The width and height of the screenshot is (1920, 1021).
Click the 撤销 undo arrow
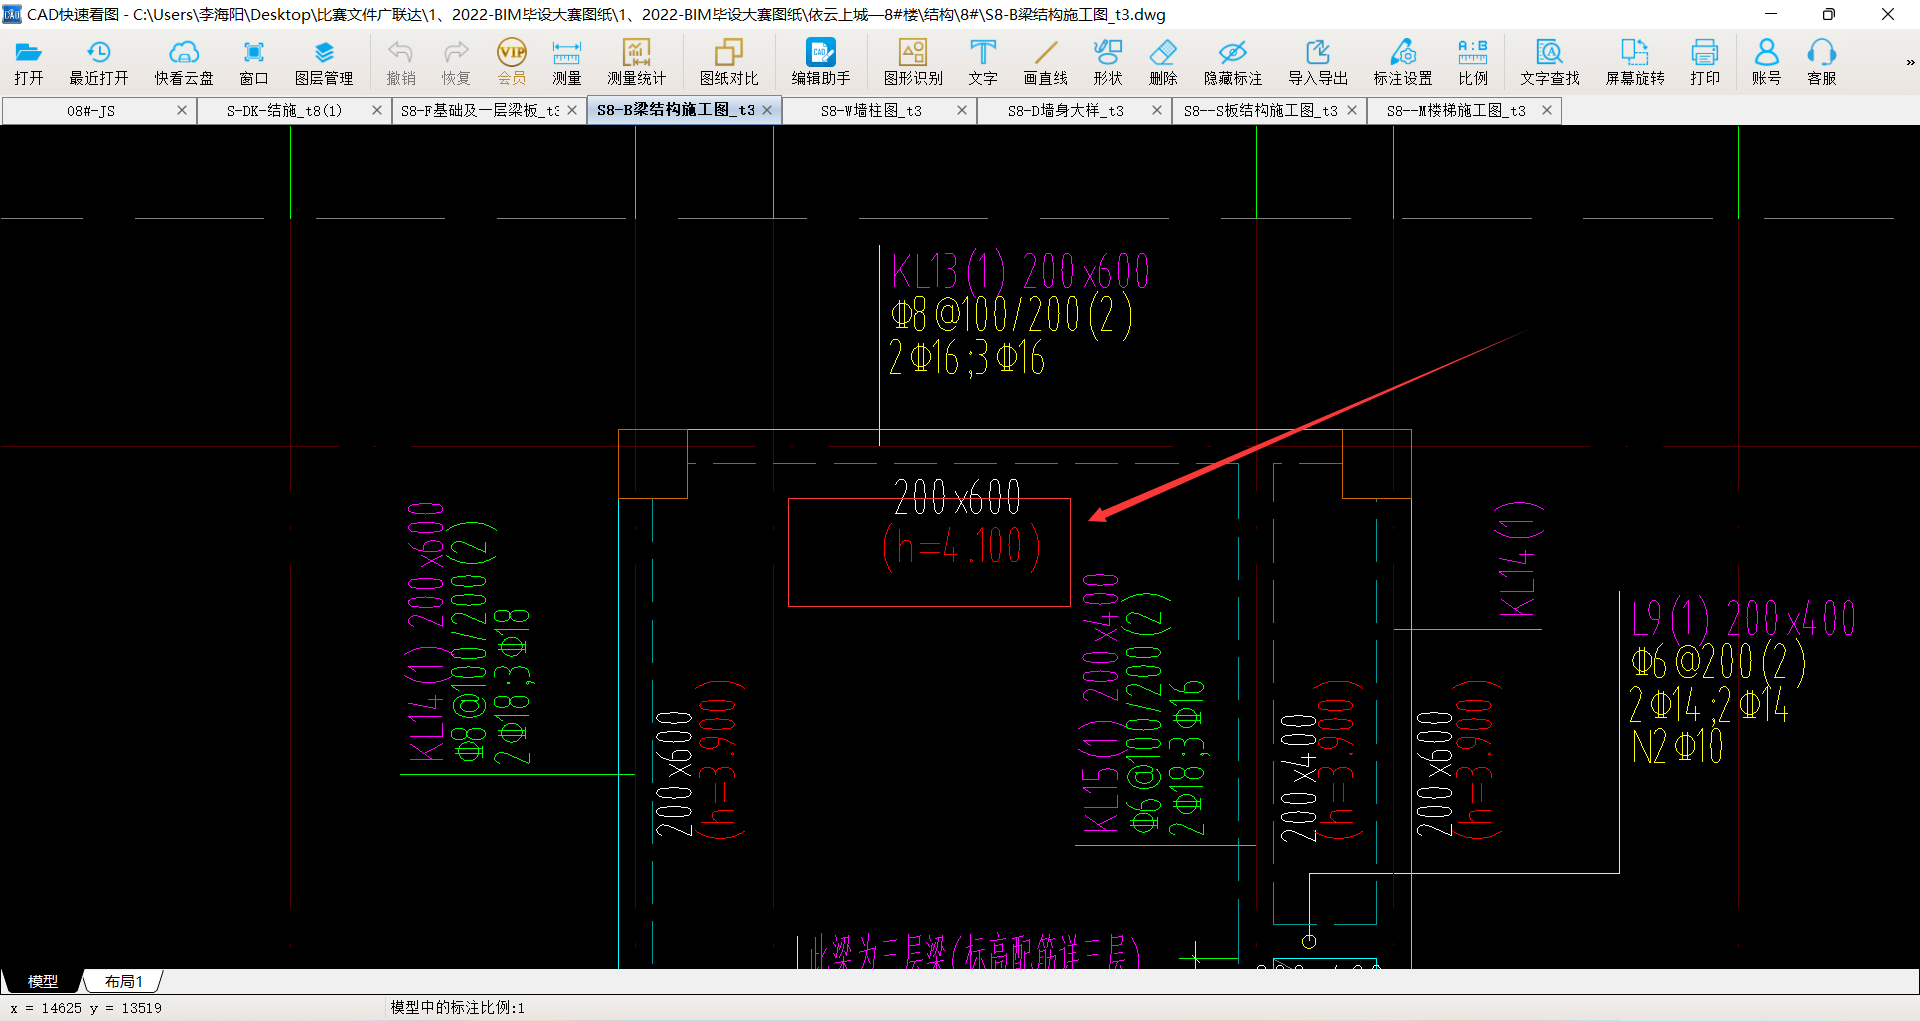point(401,62)
